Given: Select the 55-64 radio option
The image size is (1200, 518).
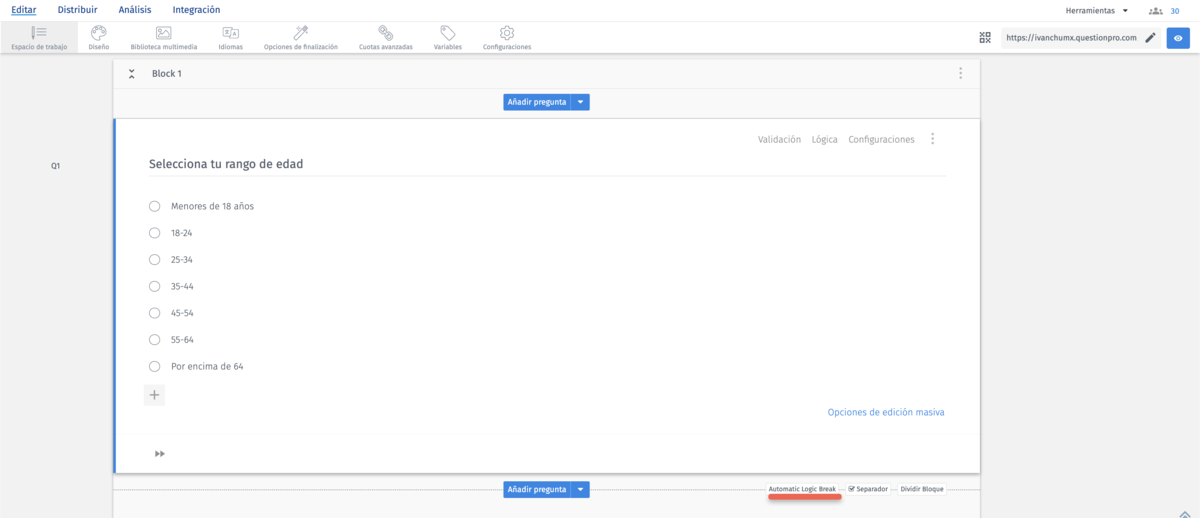Looking at the screenshot, I should pyautogui.click(x=154, y=340).
